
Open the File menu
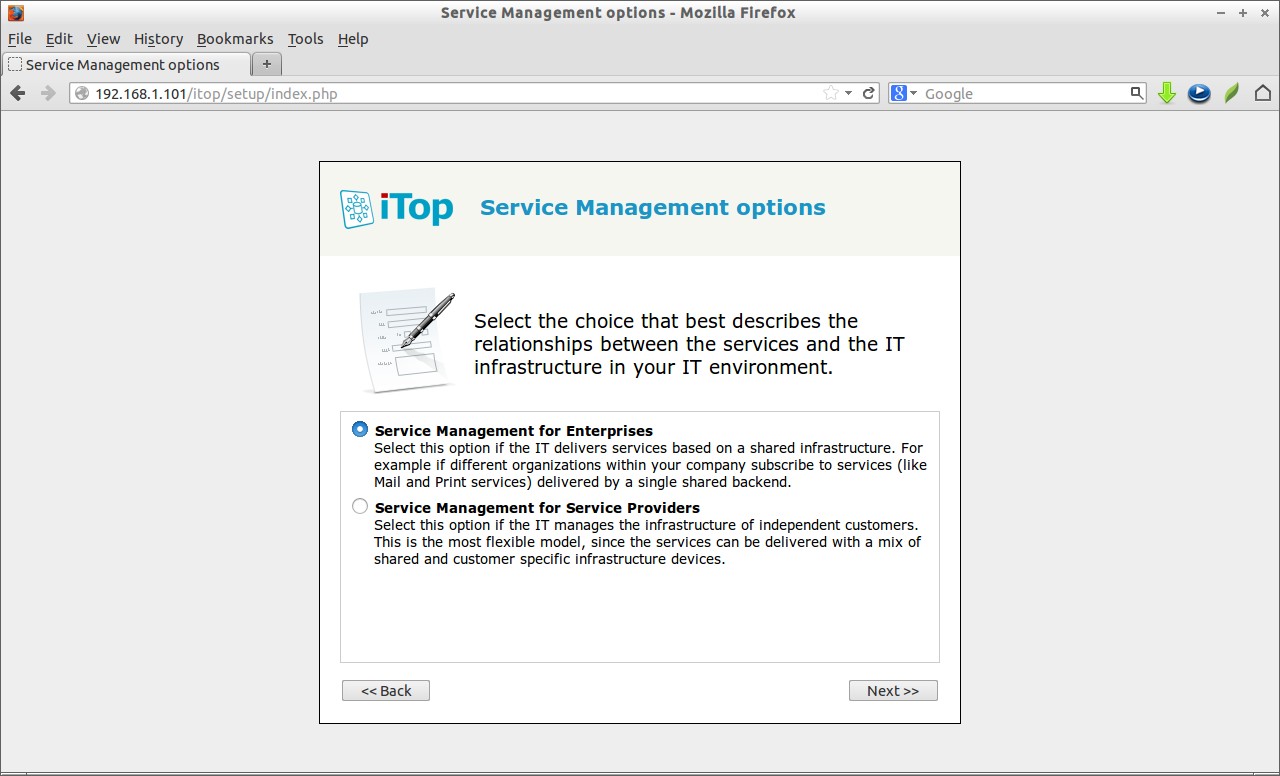pos(20,39)
